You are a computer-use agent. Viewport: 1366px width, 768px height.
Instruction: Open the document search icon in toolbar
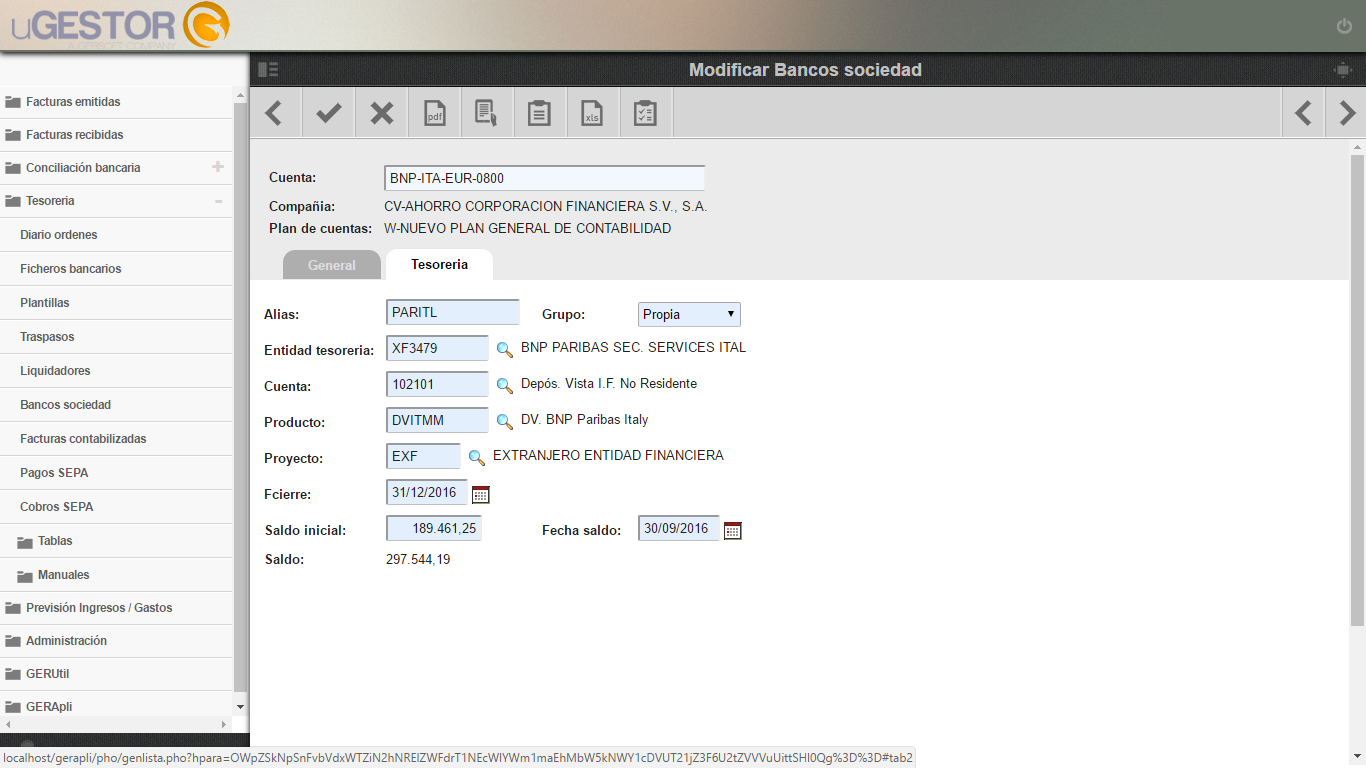(487, 113)
